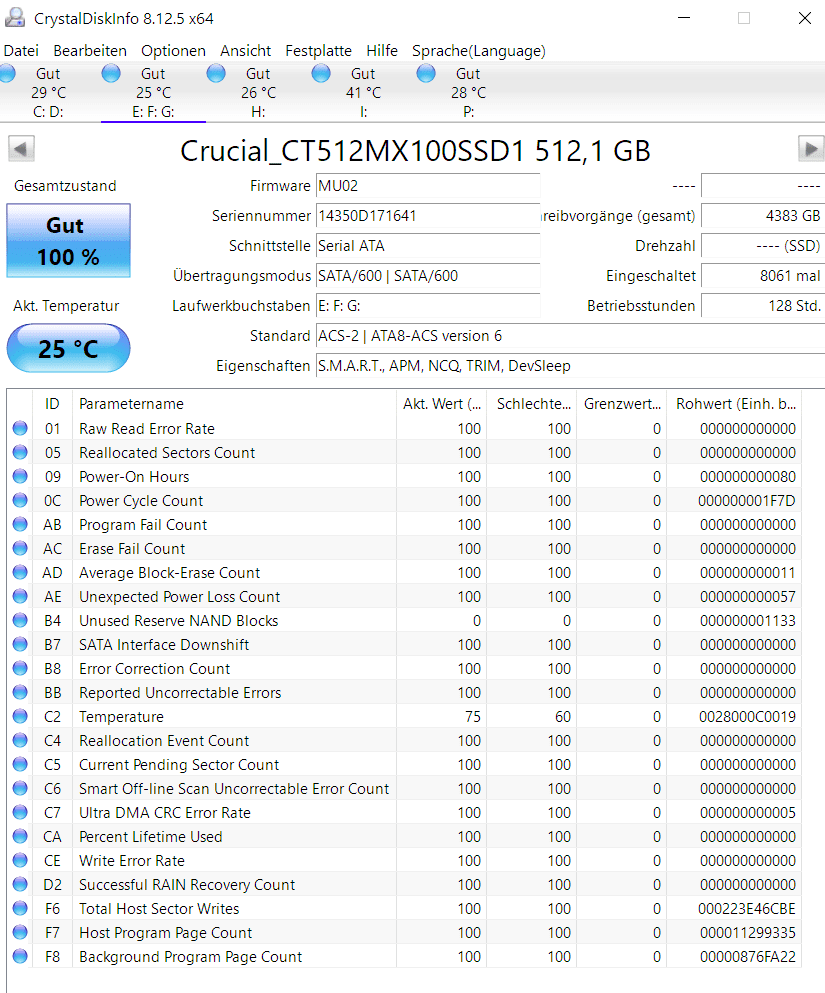Click the Eingeschaltet 8061 mal value
Viewport: 825px width, 993px height.
[763, 276]
